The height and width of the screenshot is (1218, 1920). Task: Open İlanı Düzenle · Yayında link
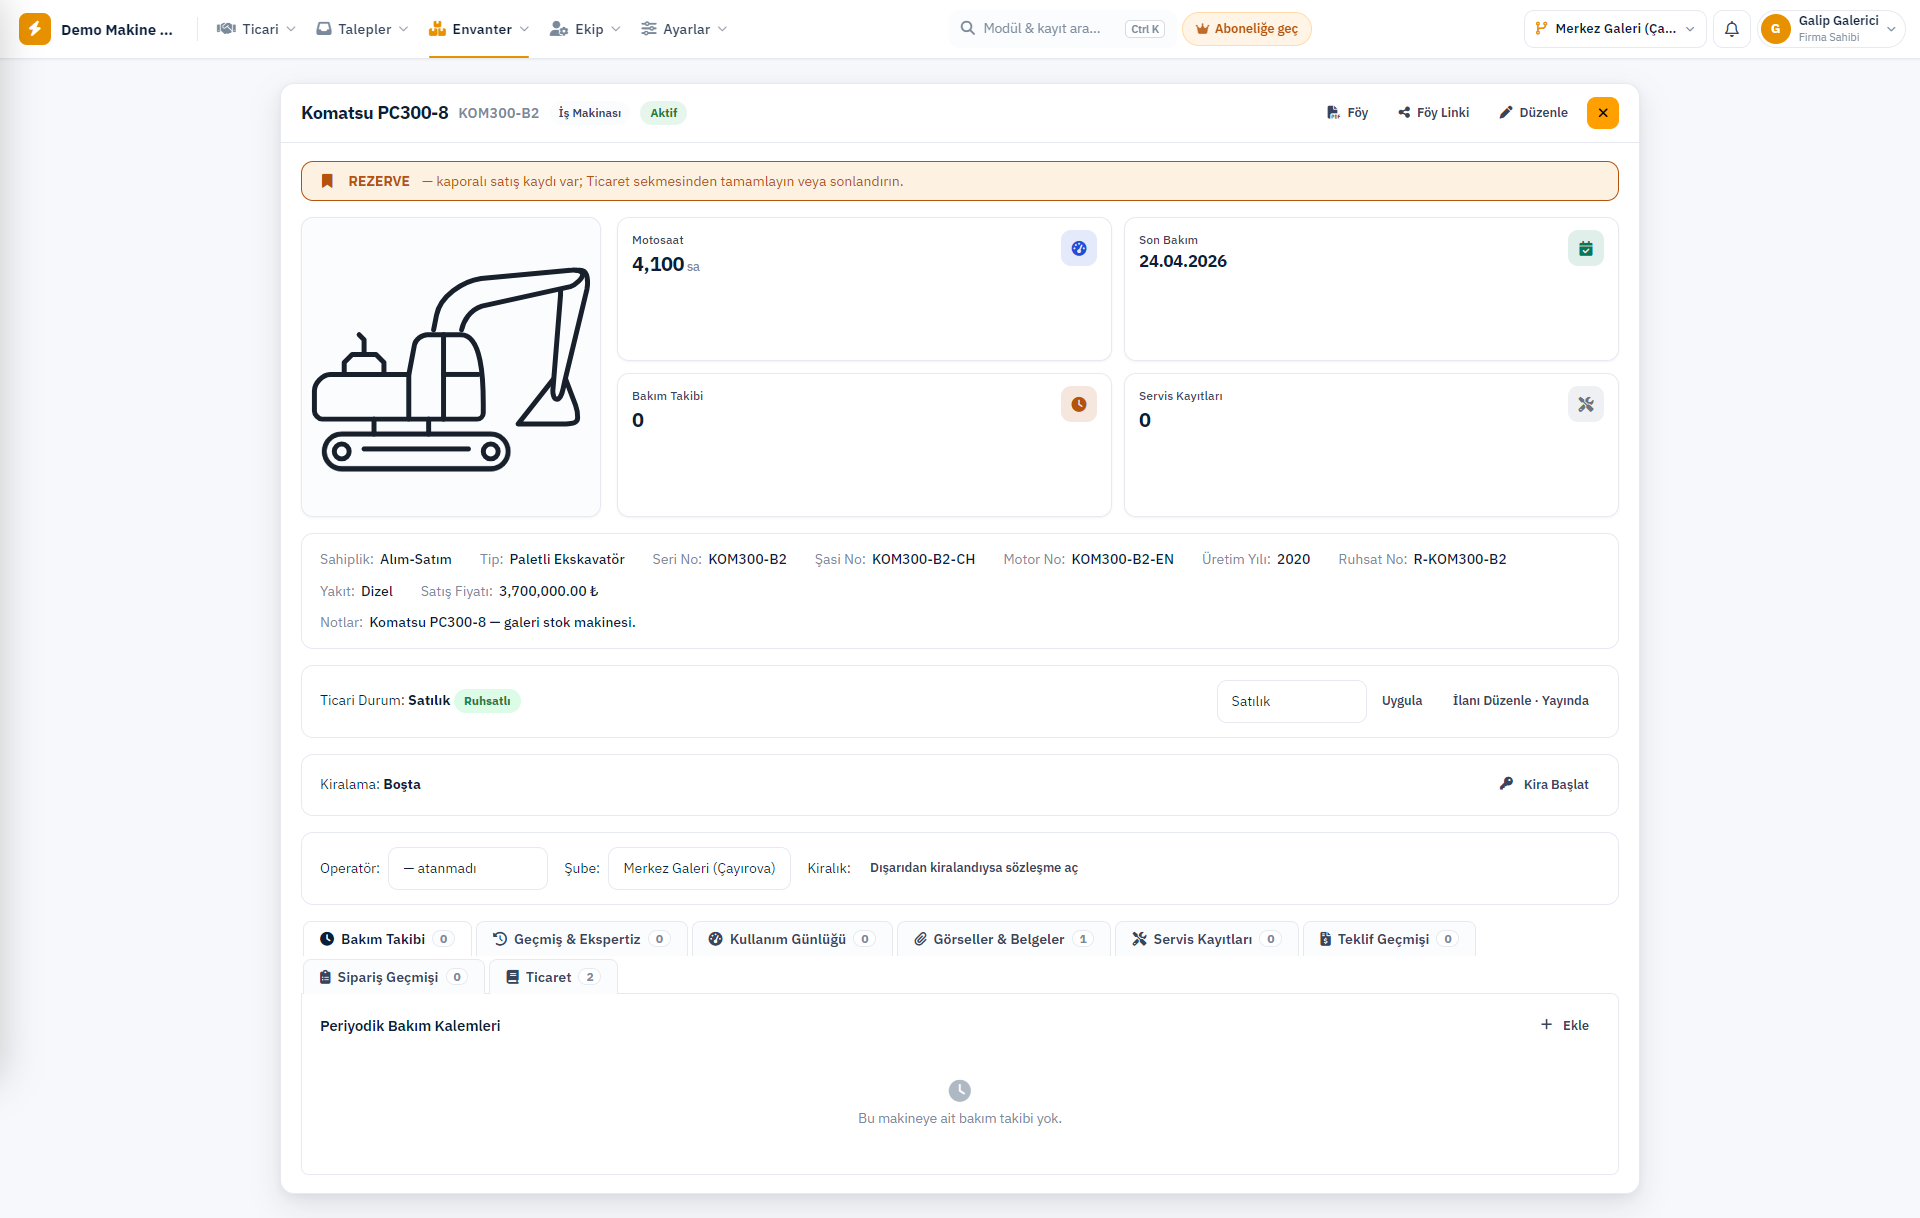[1520, 701]
